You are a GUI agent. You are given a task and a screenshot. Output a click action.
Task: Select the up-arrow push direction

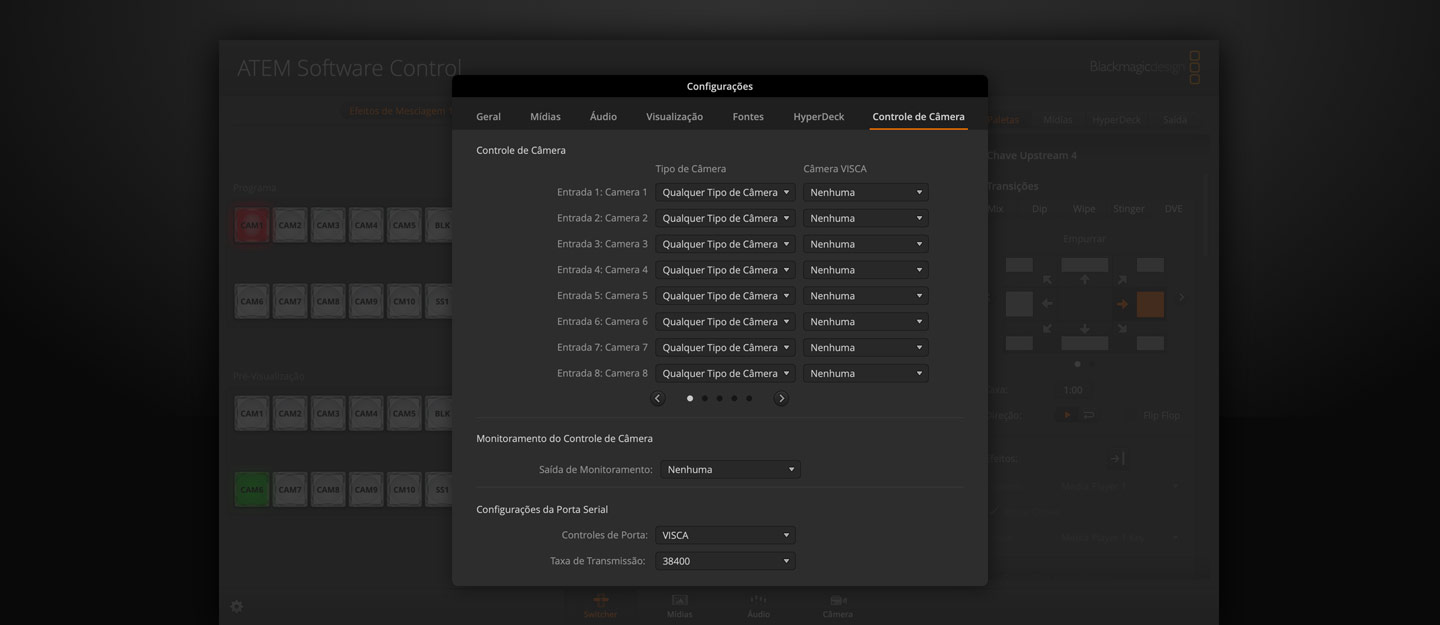(x=1085, y=280)
